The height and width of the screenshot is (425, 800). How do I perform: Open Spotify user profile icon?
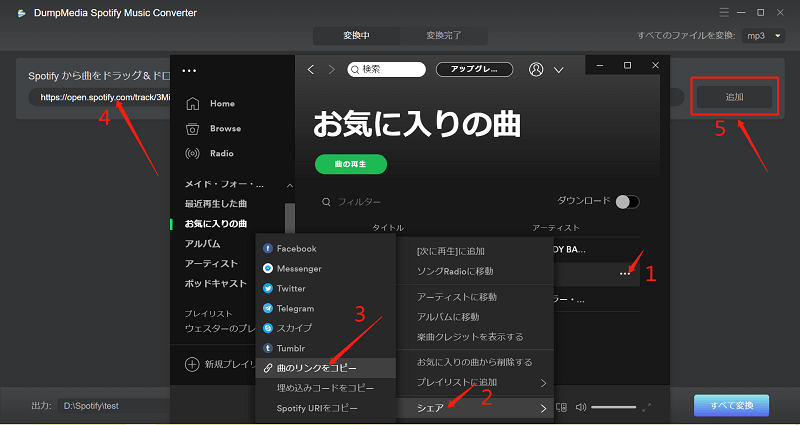(x=536, y=69)
